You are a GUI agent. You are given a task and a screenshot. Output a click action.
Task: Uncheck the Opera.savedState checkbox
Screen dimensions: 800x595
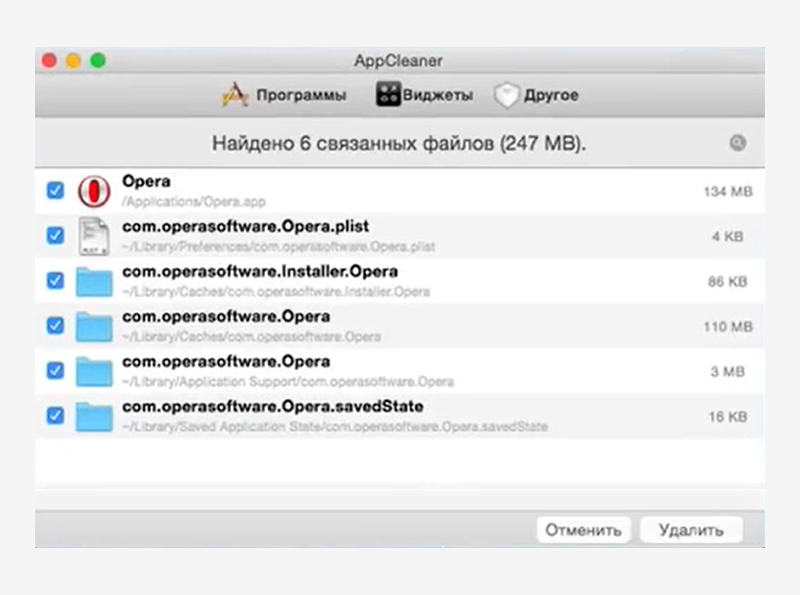click(56, 415)
